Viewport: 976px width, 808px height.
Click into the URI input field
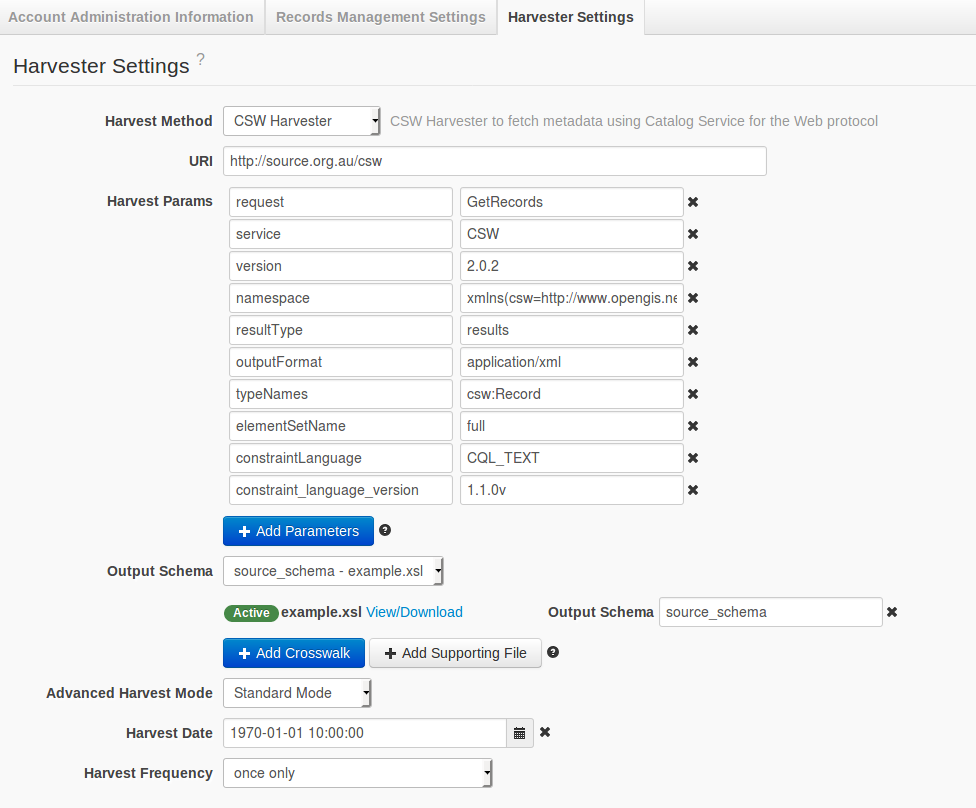(494, 161)
